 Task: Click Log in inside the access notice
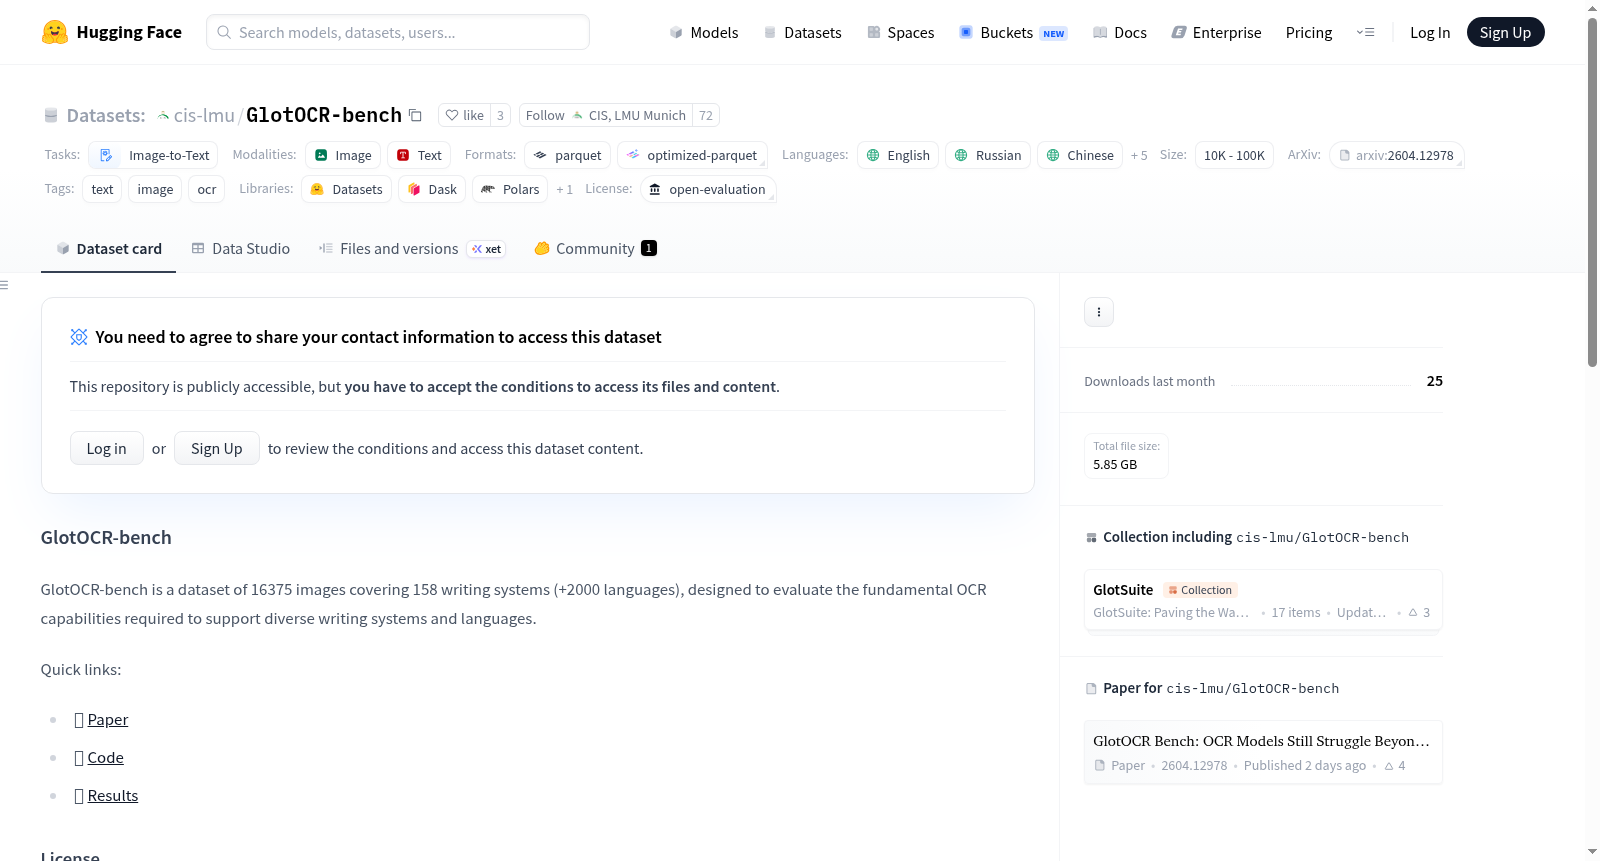[x=107, y=448]
